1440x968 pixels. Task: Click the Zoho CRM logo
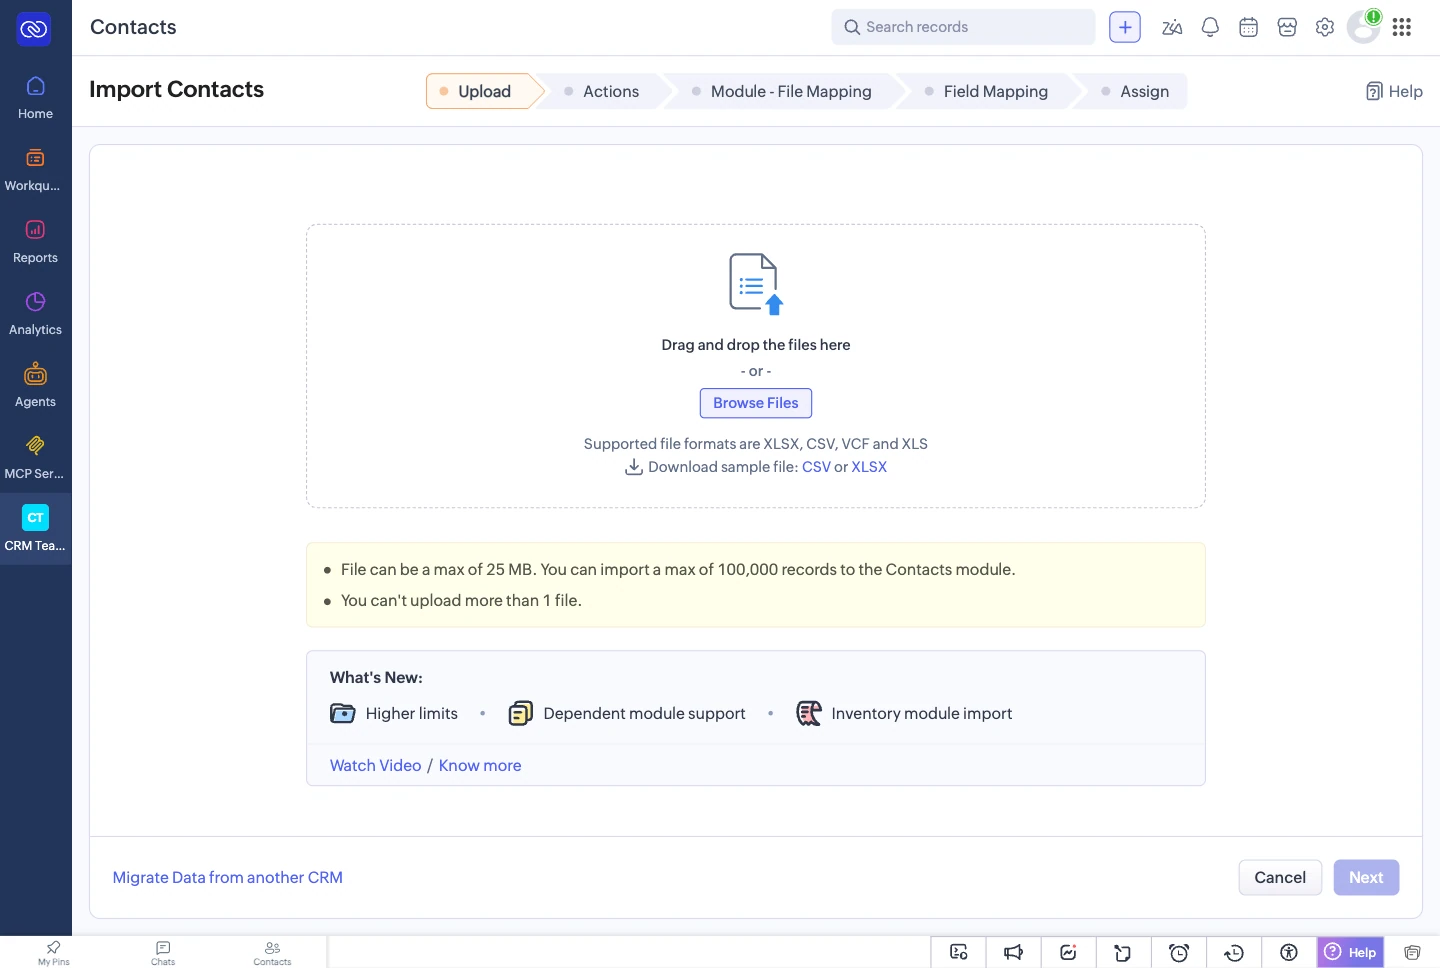click(x=34, y=29)
